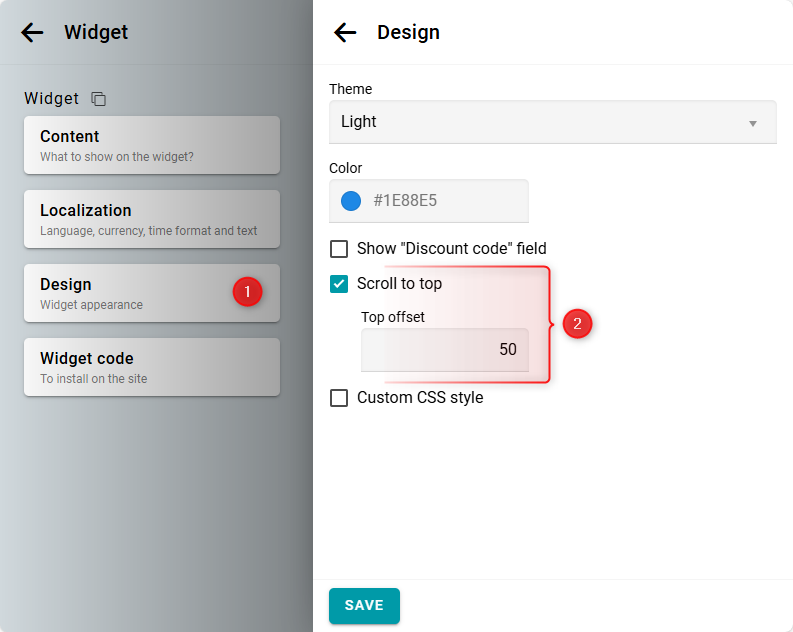
Task: Click the back arrow beside Design title
Action: [345, 32]
